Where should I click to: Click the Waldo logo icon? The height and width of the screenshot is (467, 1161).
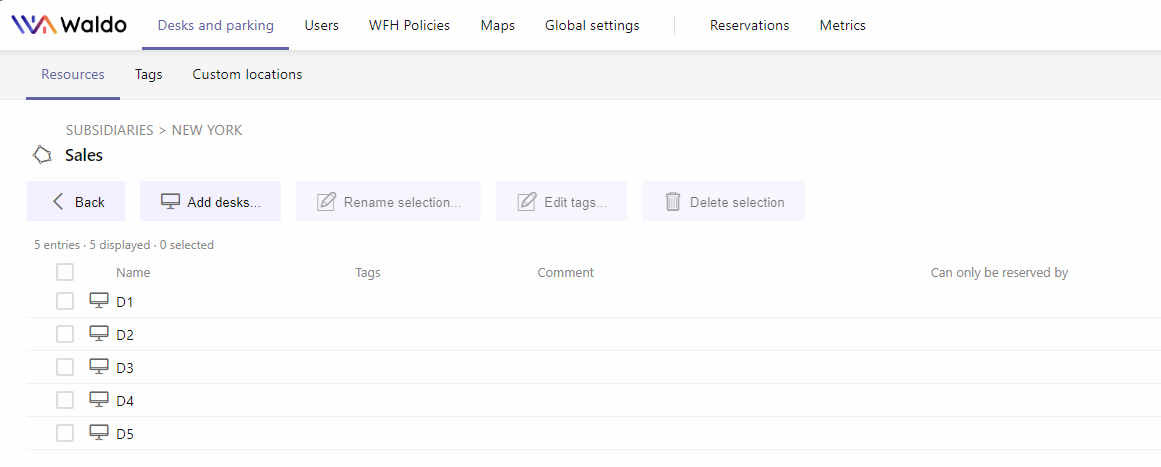34,25
